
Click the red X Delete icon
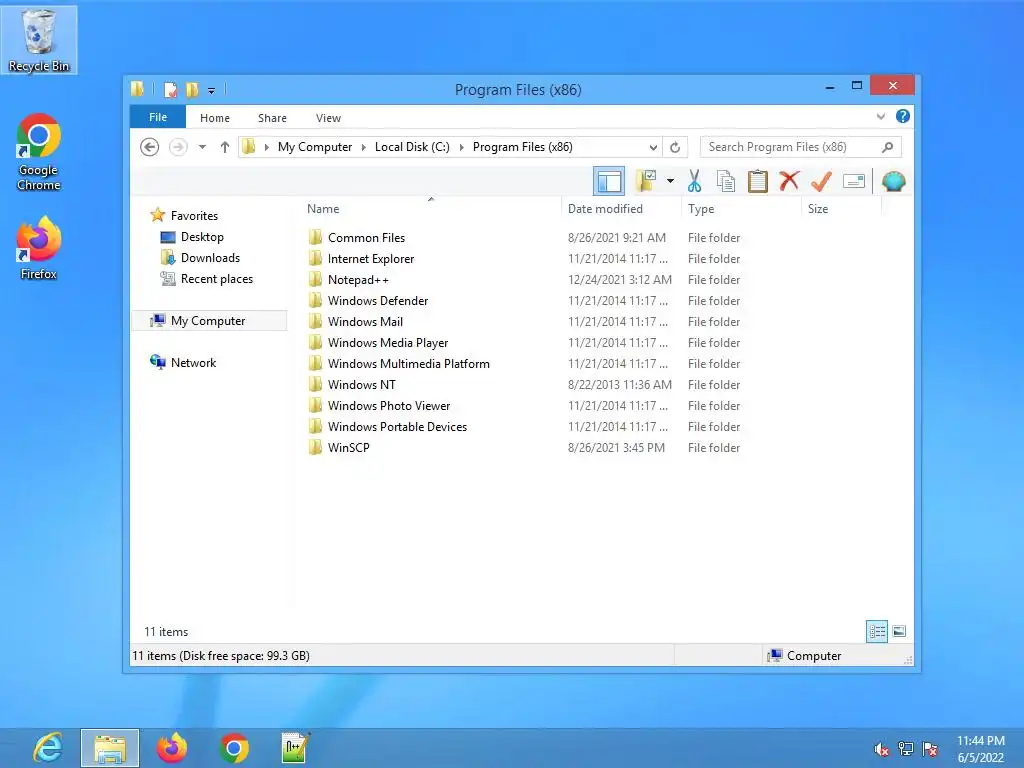coord(789,181)
